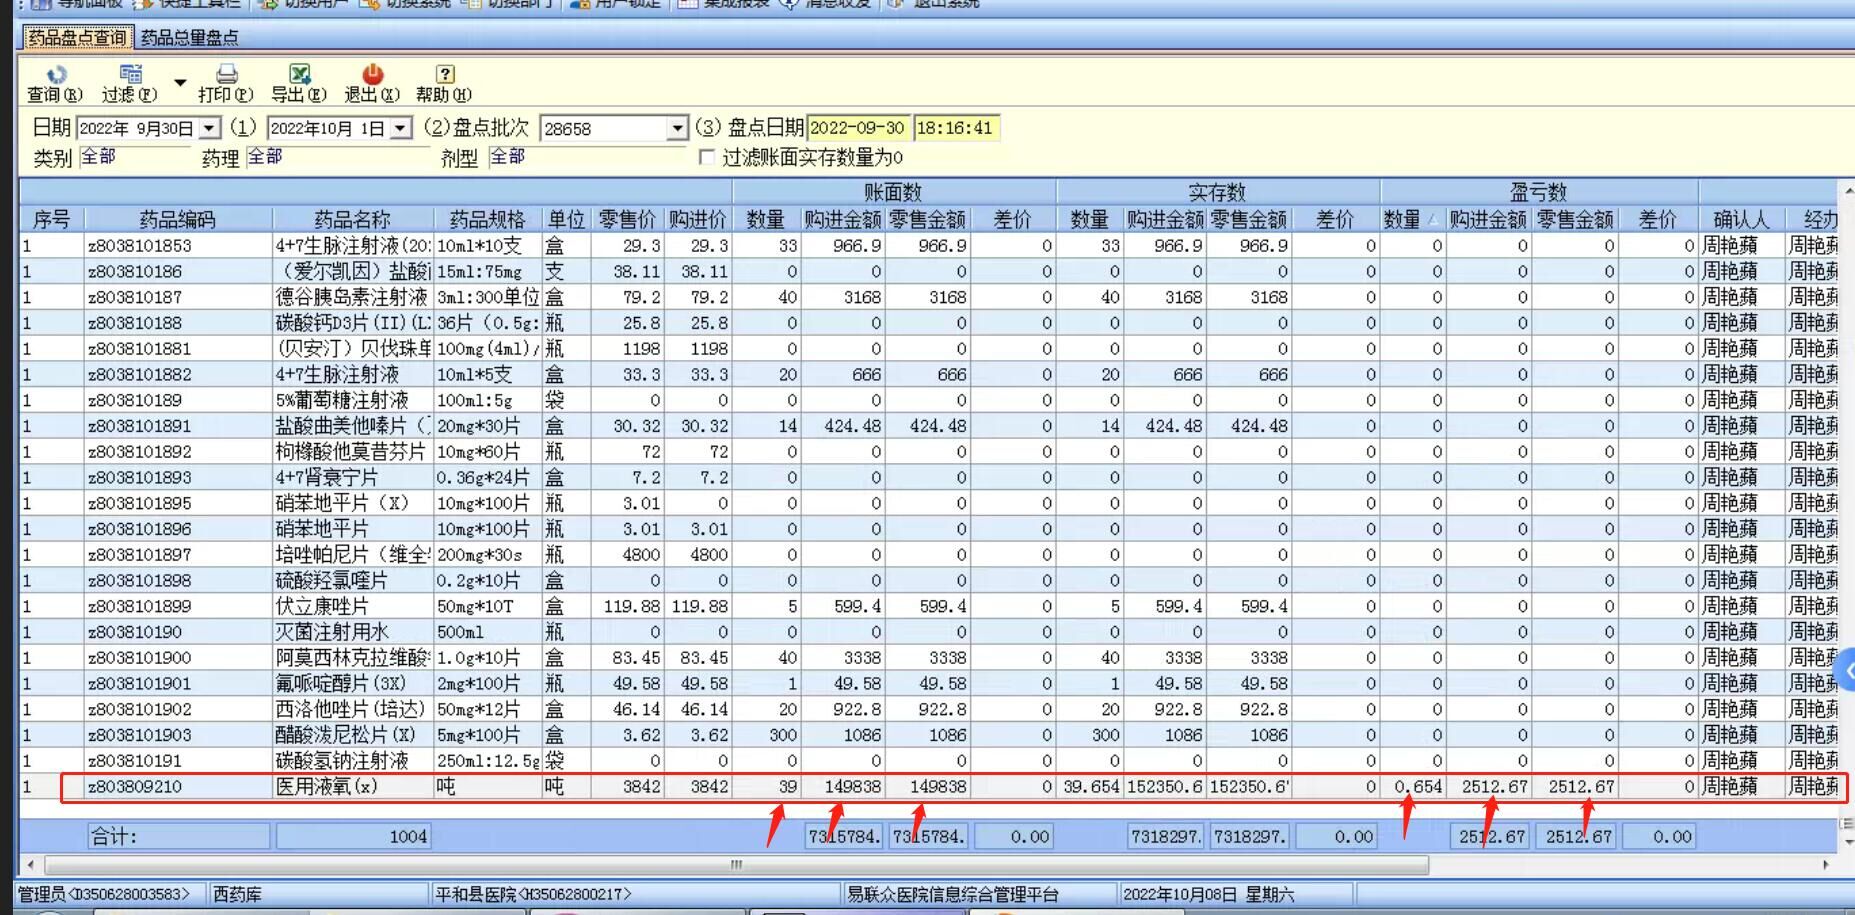1855x915 pixels.
Task: Click the 2022年10月08日 星期六 status bar date
Action: pos(1235,895)
